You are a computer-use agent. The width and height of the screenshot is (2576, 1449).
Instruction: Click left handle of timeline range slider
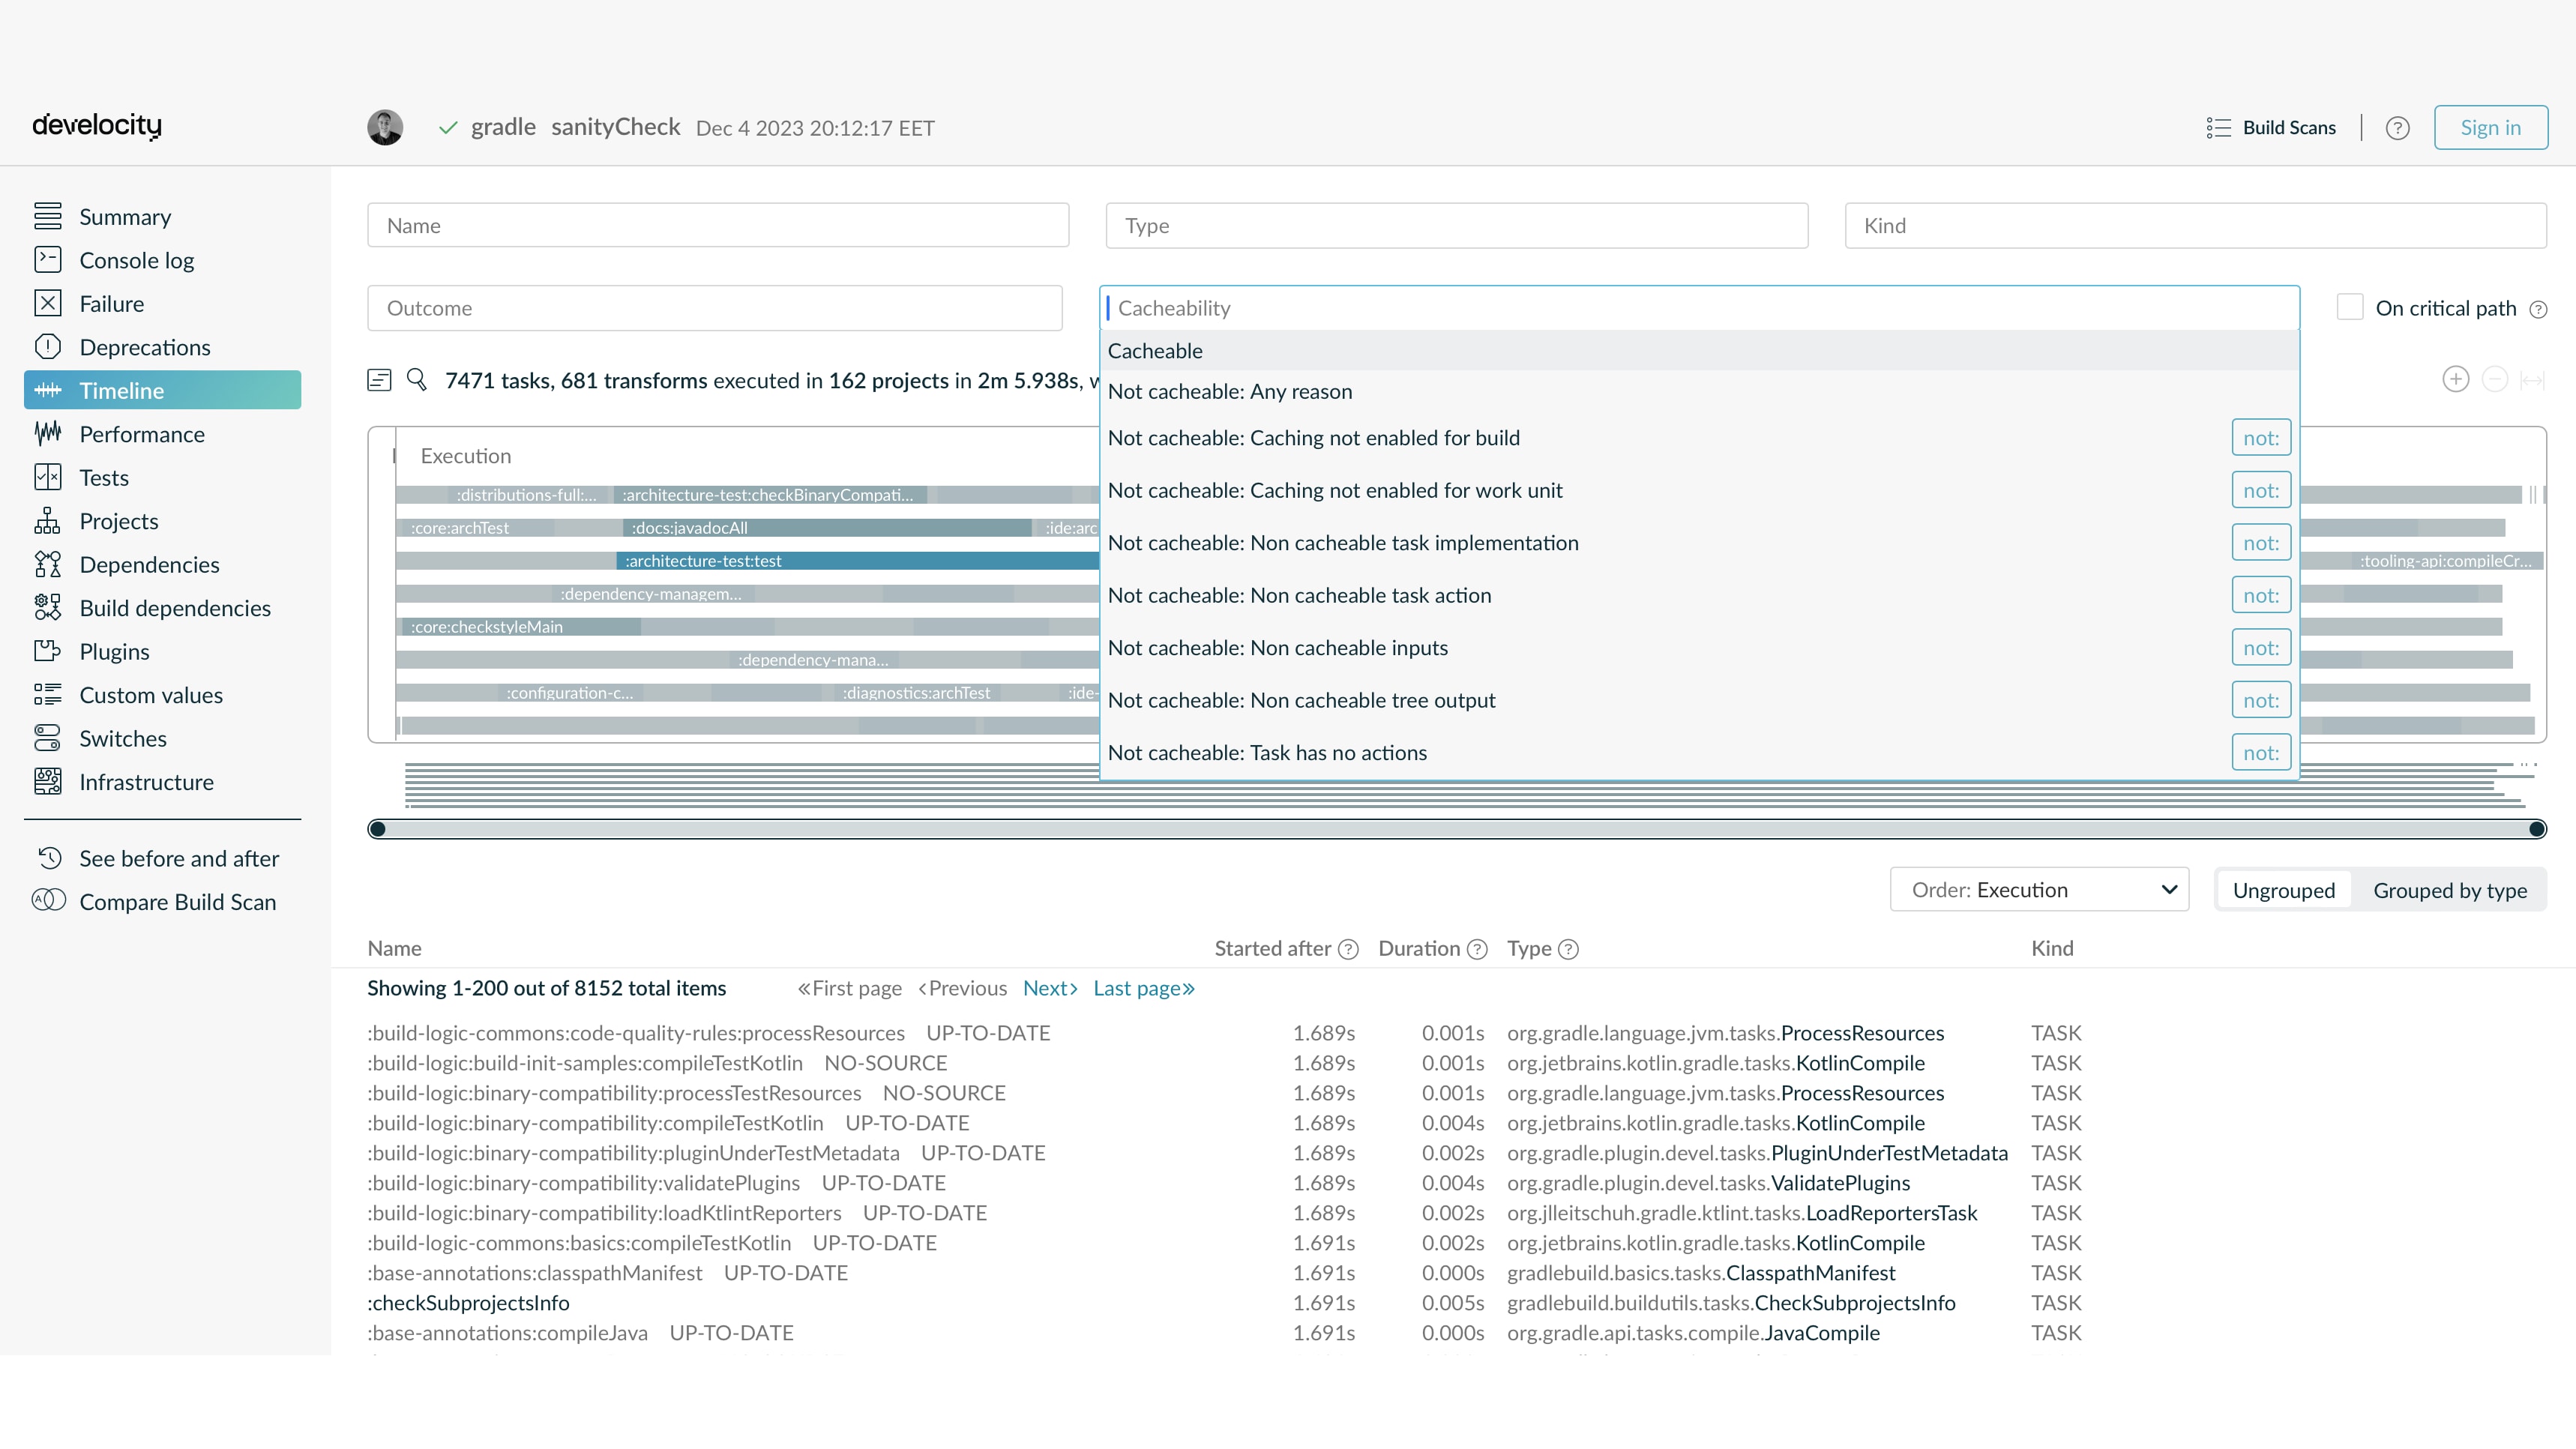tap(377, 828)
